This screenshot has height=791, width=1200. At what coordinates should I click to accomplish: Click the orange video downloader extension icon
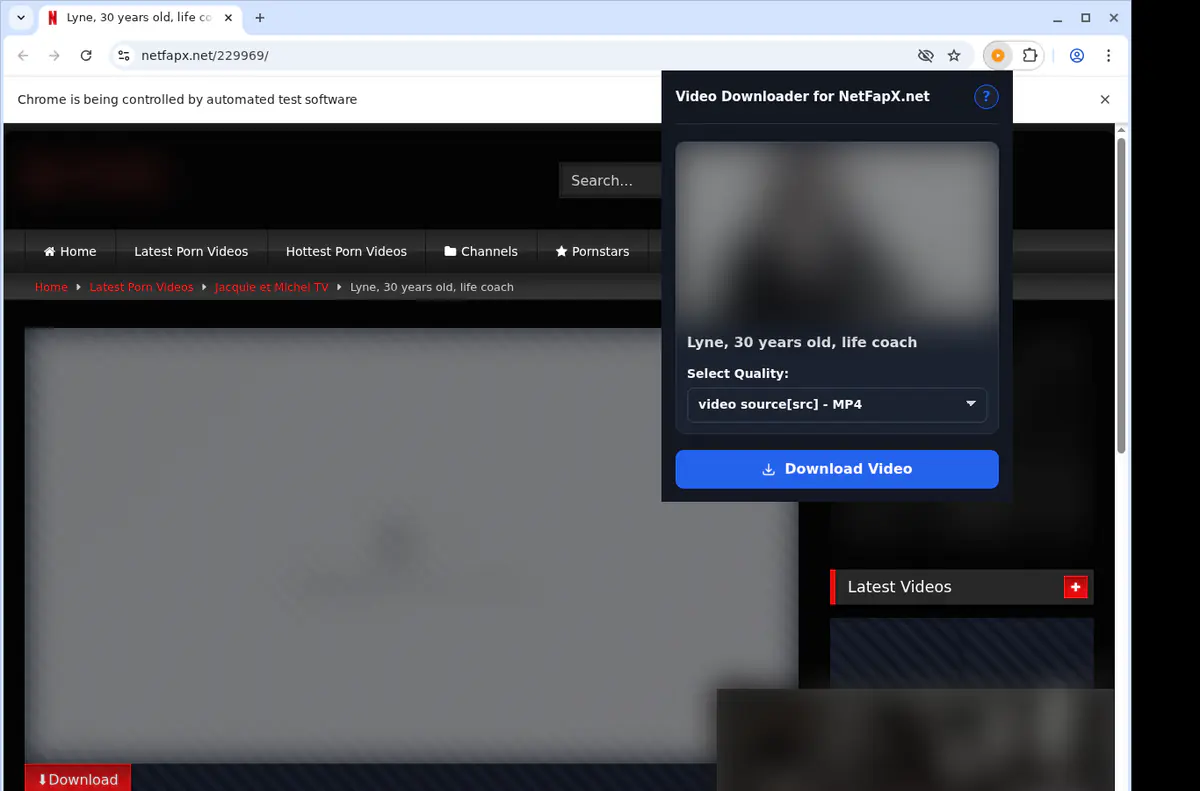998,56
